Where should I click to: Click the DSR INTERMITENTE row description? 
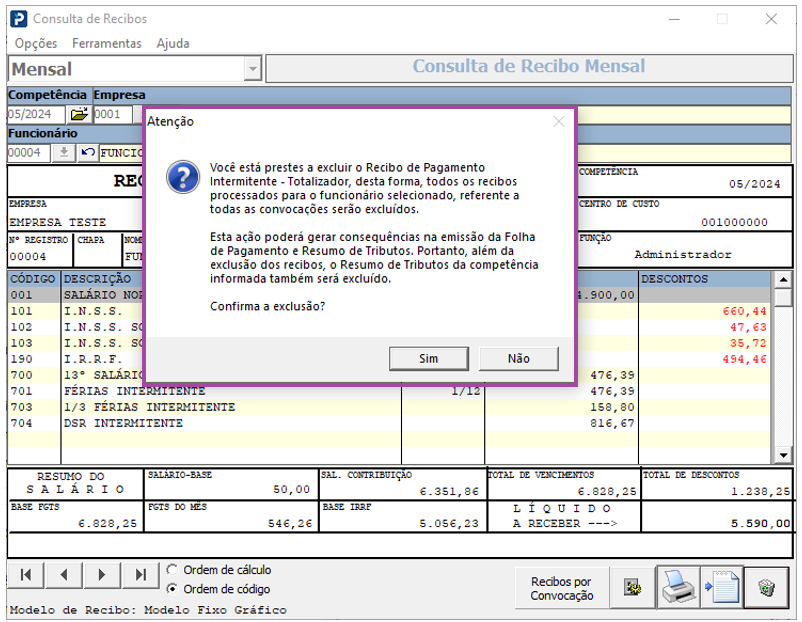[x=123, y=423]
